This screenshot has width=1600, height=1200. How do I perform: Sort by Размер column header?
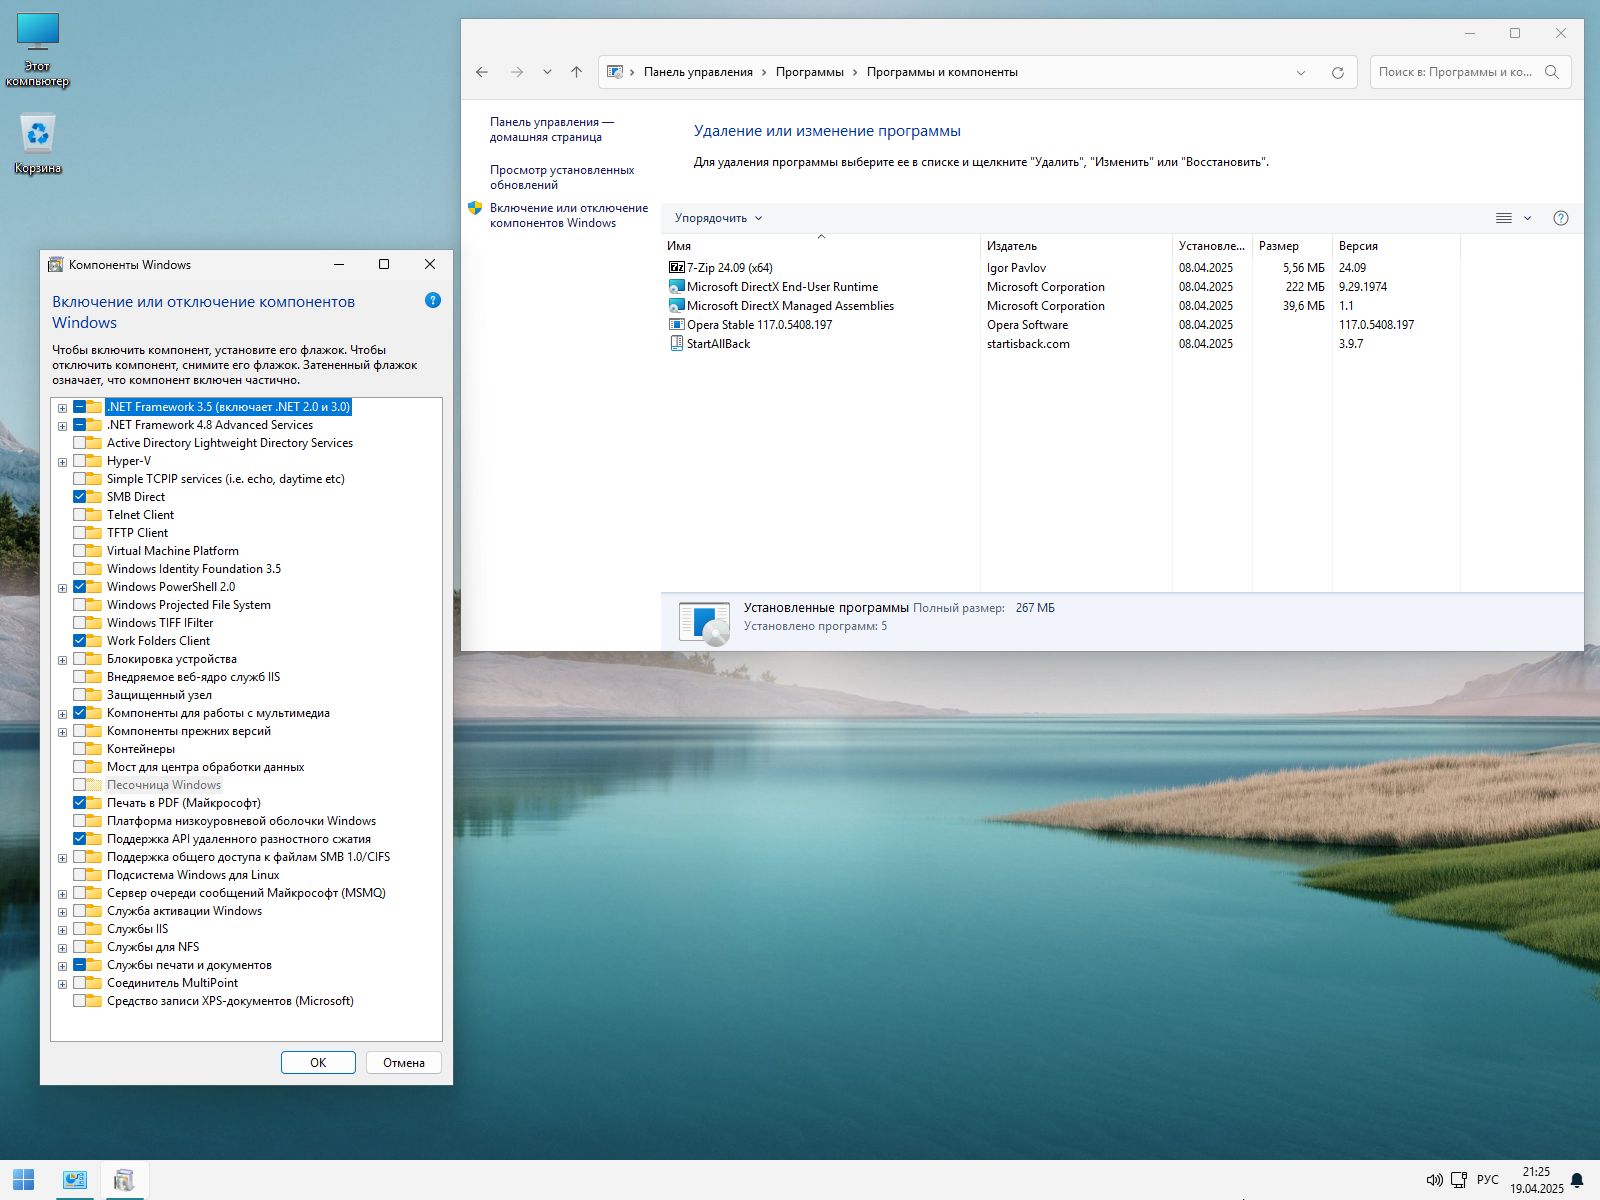point(1292,245)
